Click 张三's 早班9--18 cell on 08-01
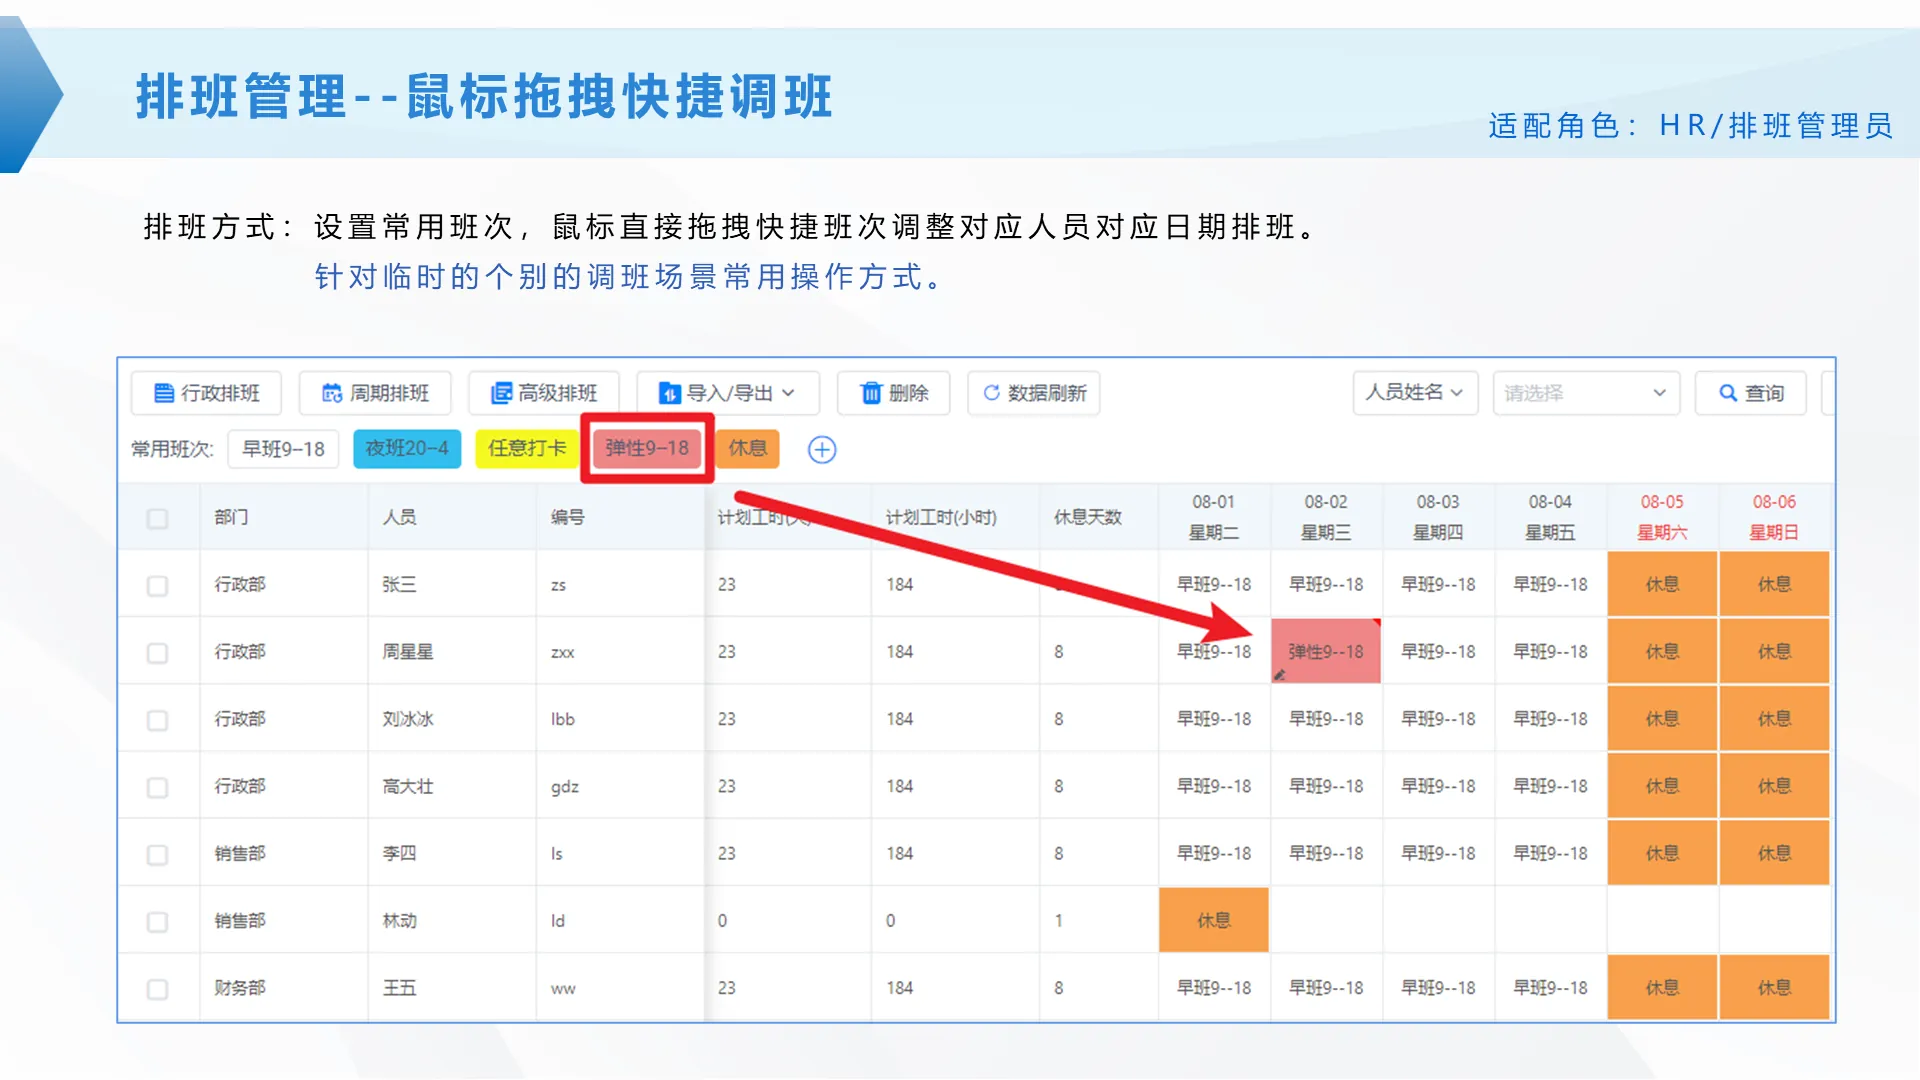1920x1080 pixels. [1214, 584]
